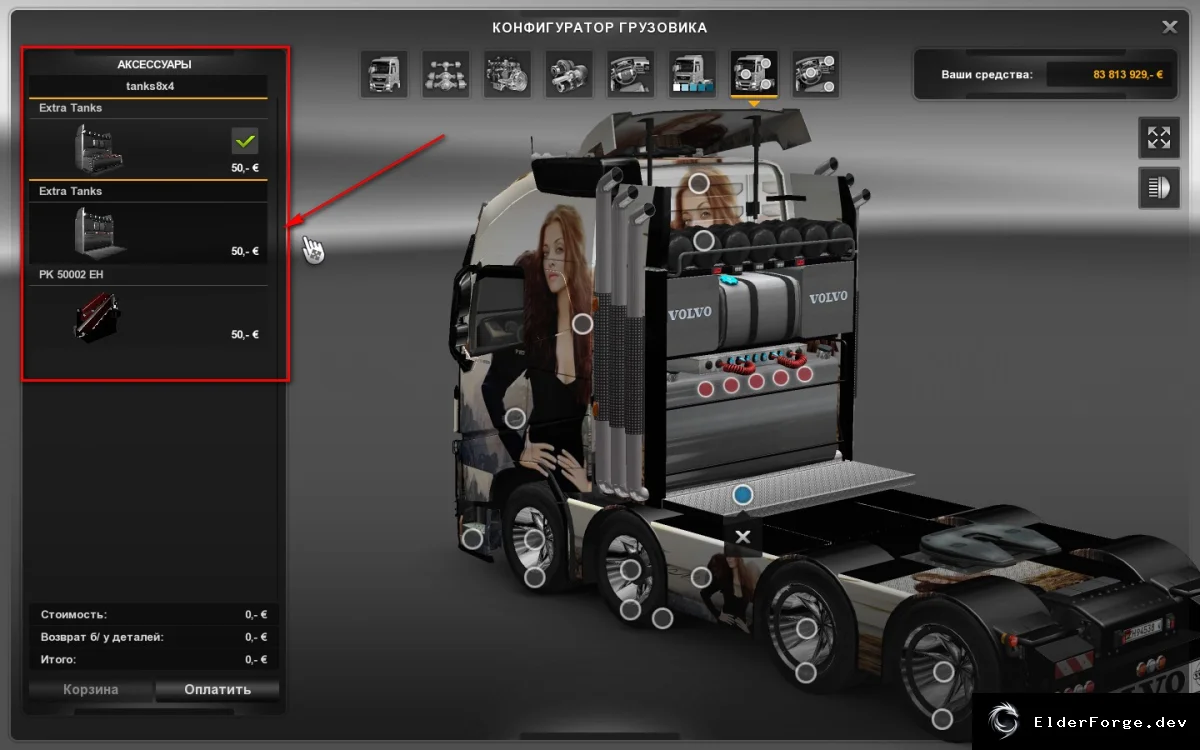
Task: Open the engine selection tab
Action: pos(508,74)
